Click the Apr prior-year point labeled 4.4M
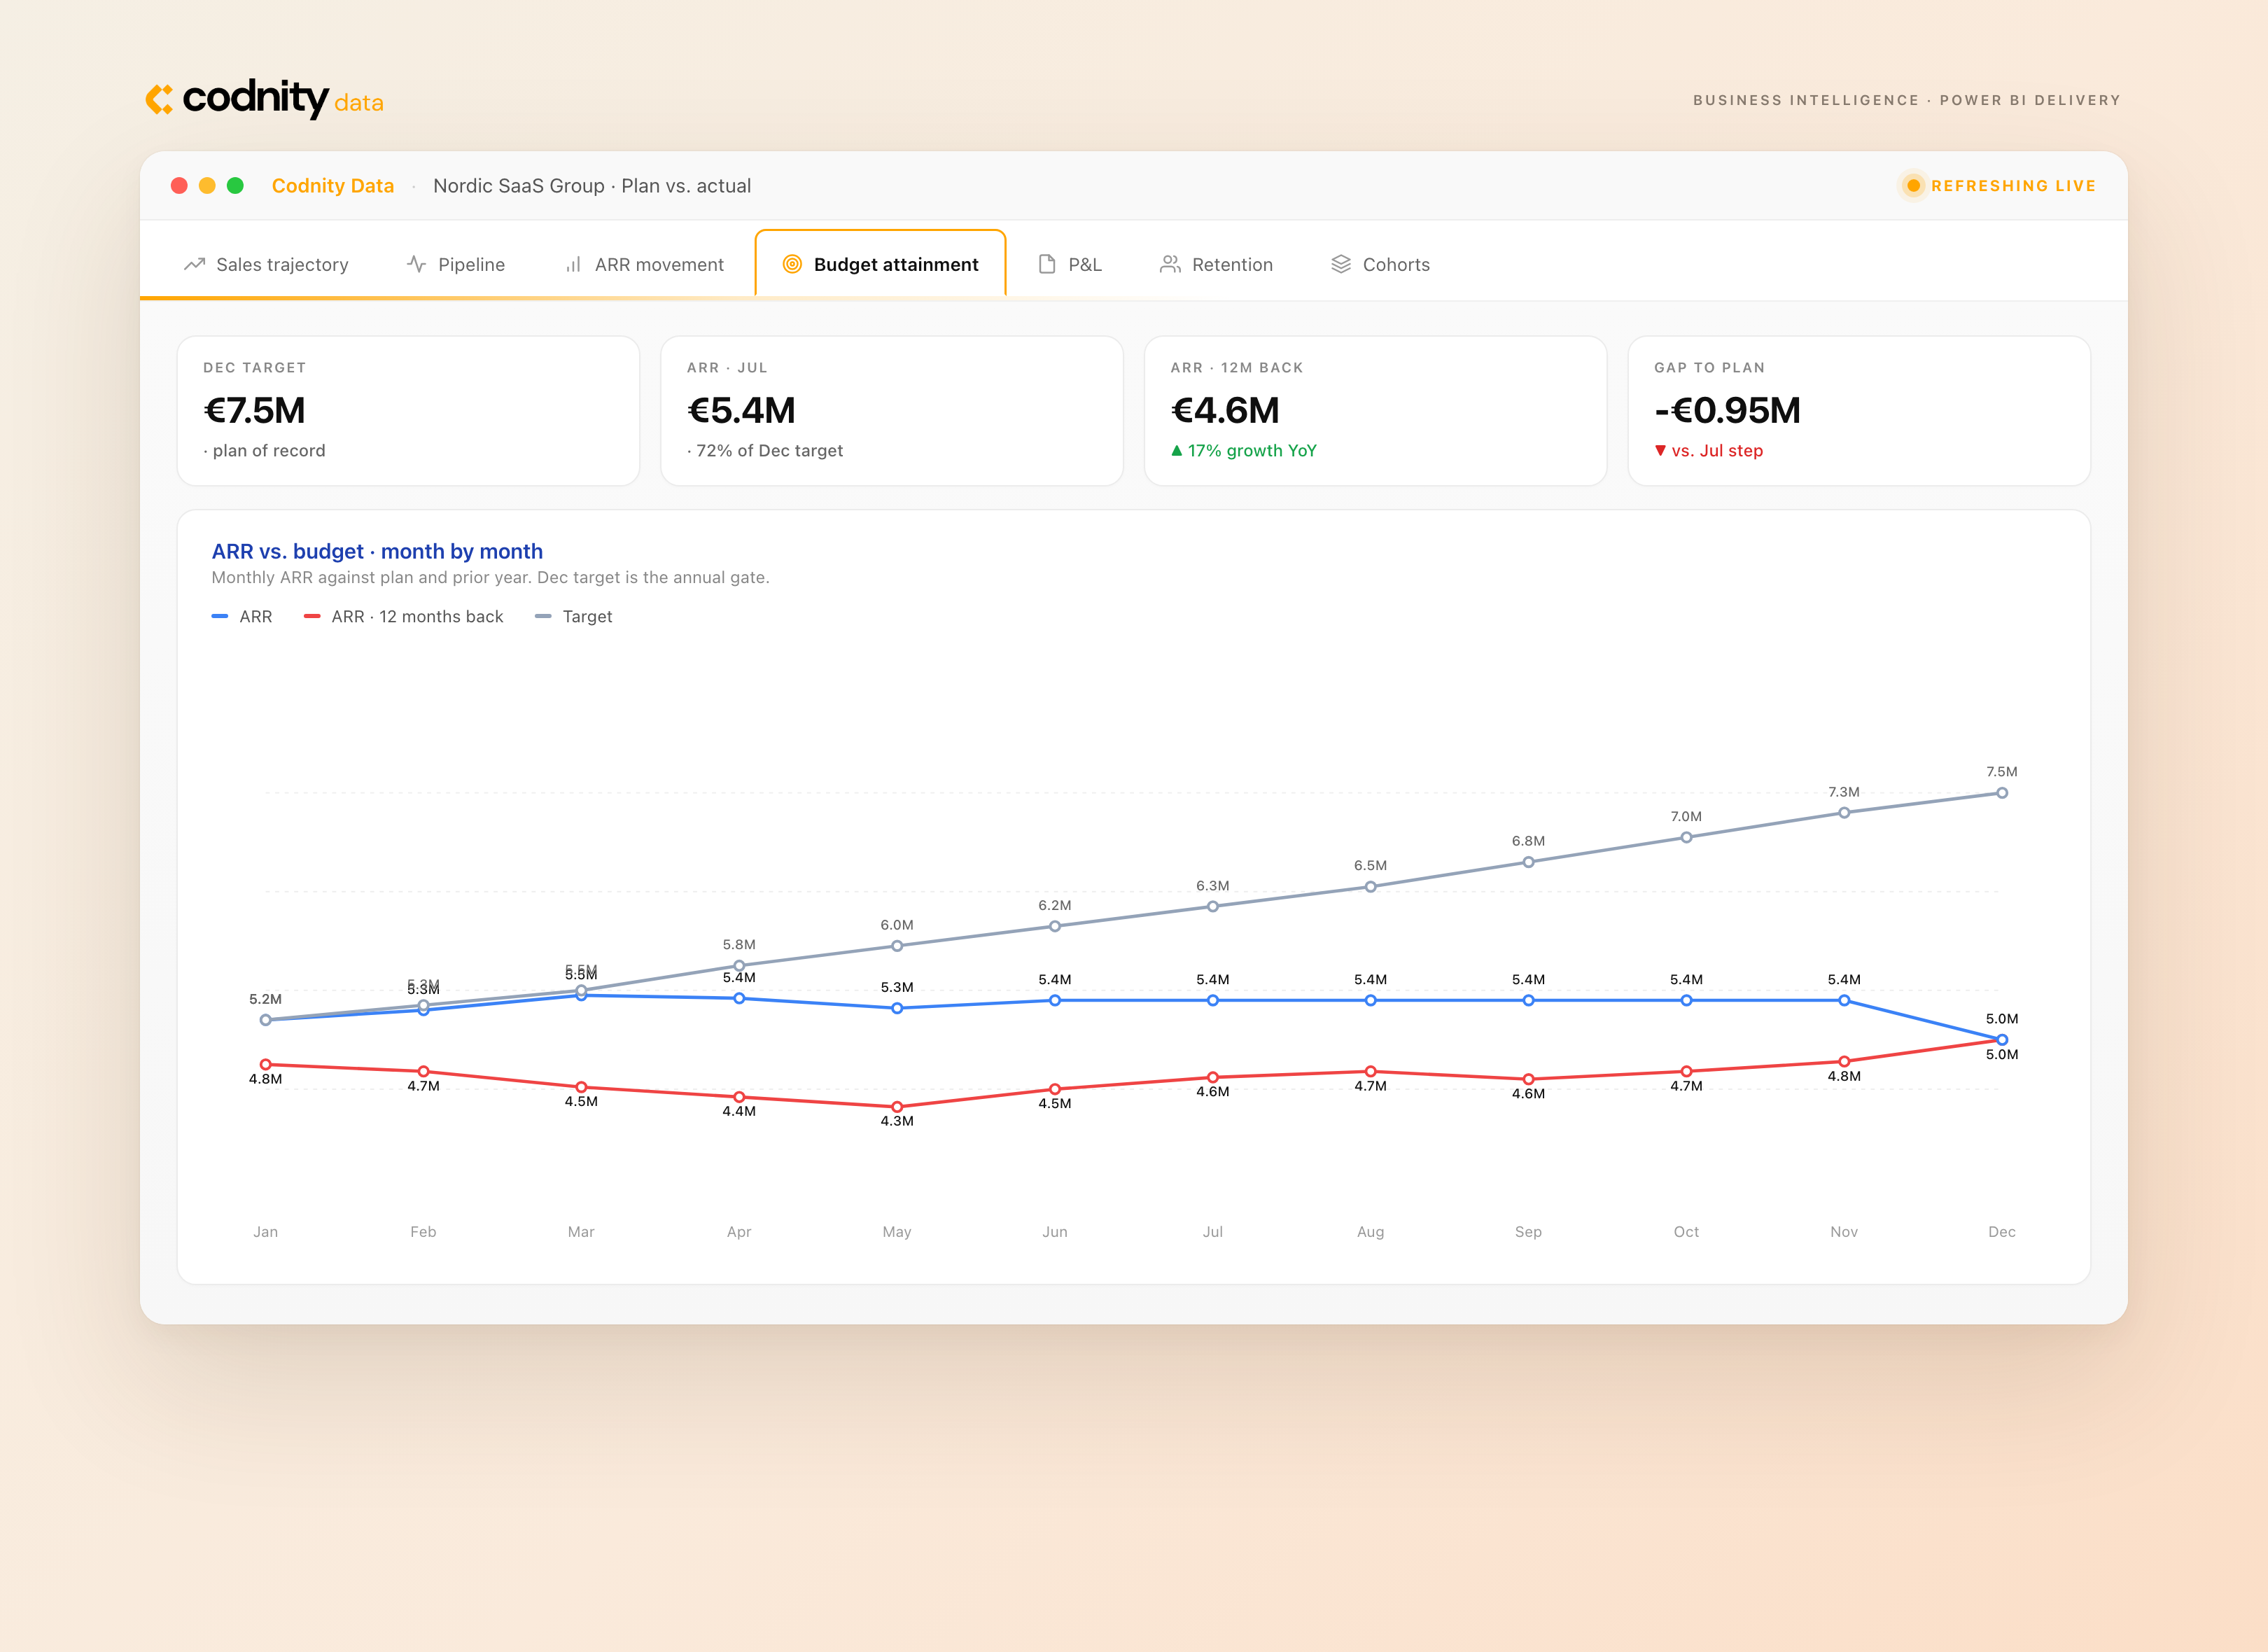Image resolution: width=2268 pixels, height=1652 pixels. pyautogui.click(x=739, y=1097)
